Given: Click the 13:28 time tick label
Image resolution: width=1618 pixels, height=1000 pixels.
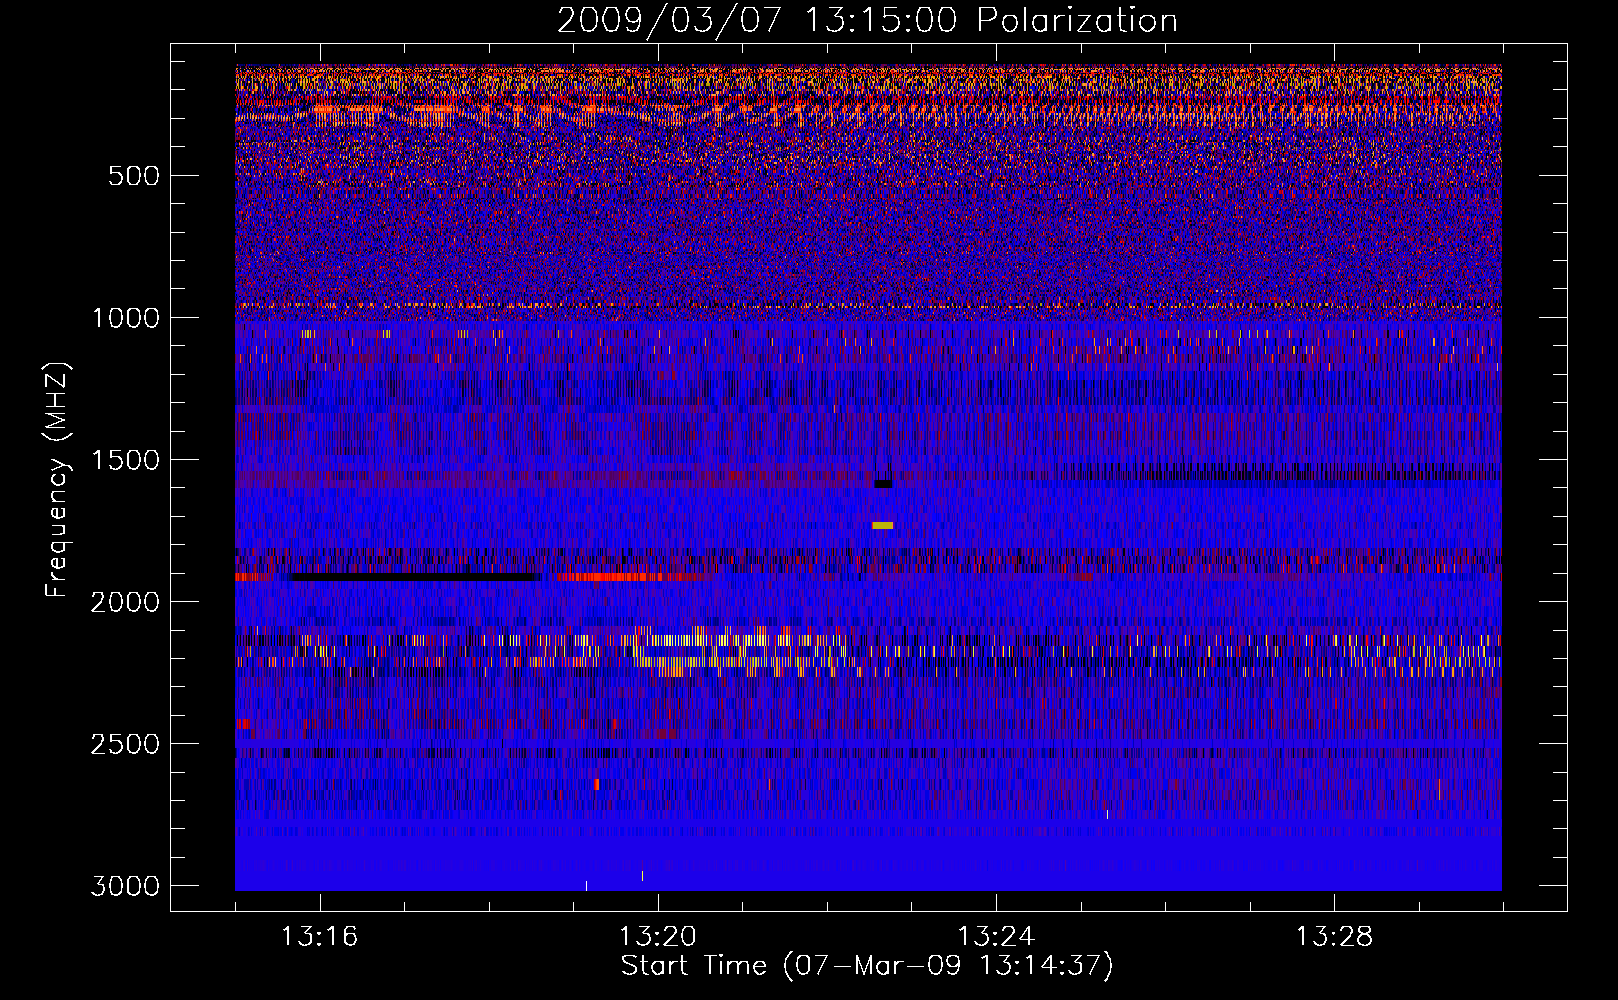Looking at the screenshot, I should point(1334,937).
